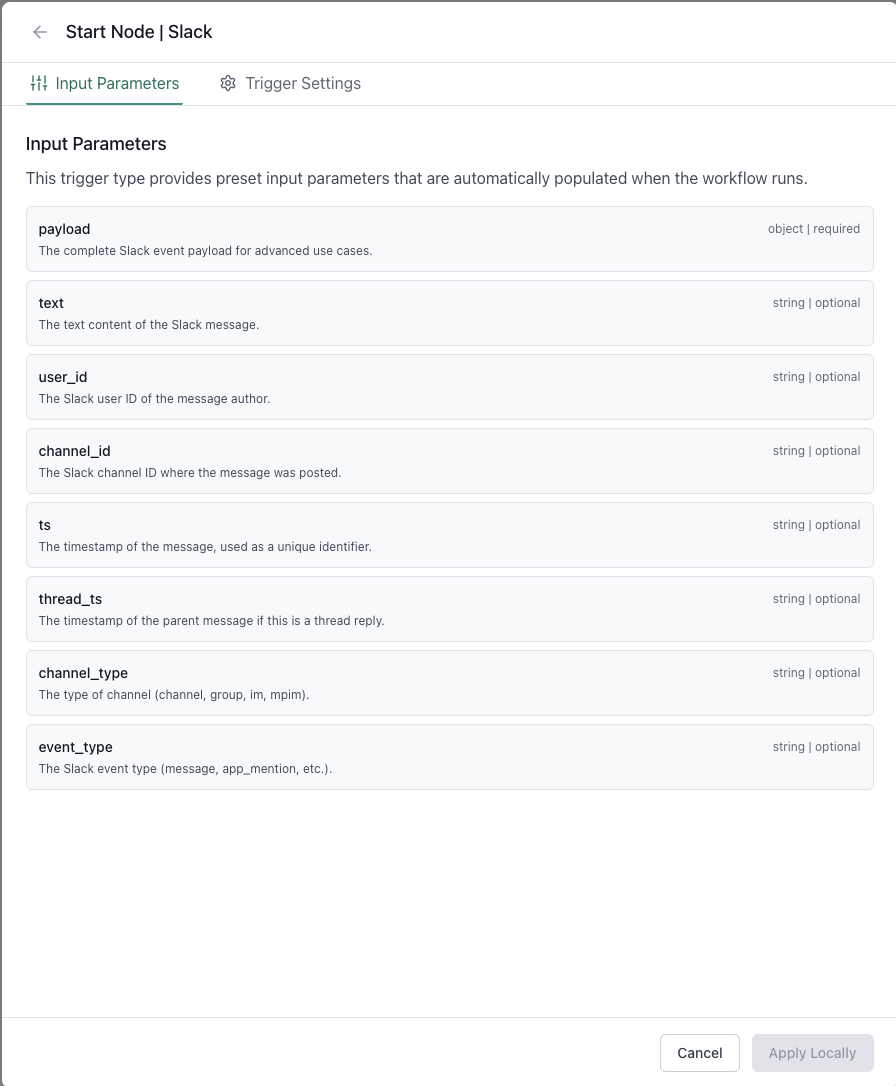Click the thread_ts parameter entry
This screenshot has width=896, height=1086.
point(448,608)
